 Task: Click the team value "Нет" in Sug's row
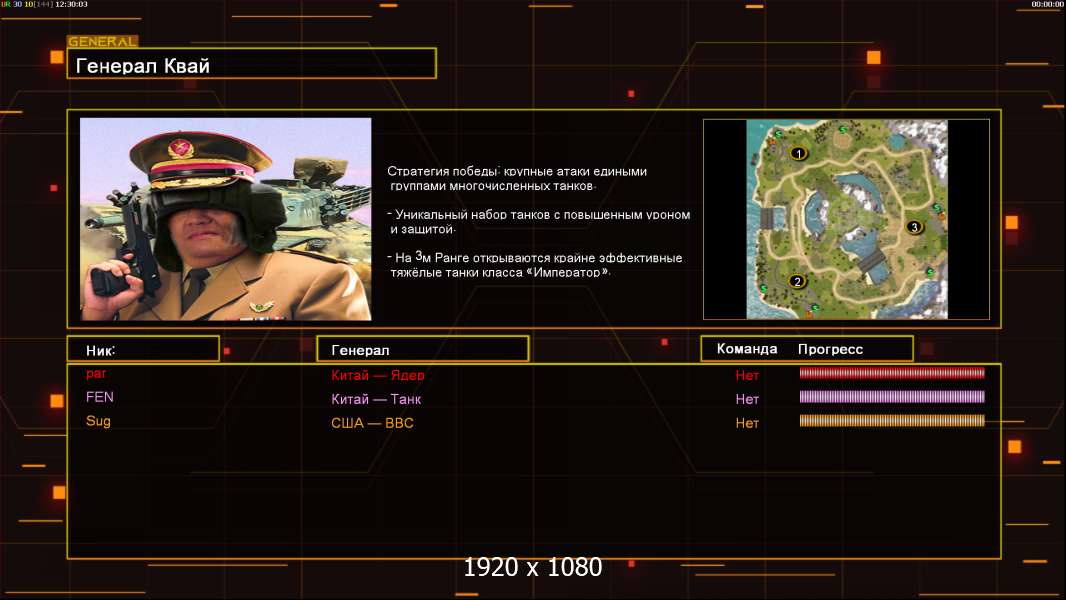coord(746,423)
